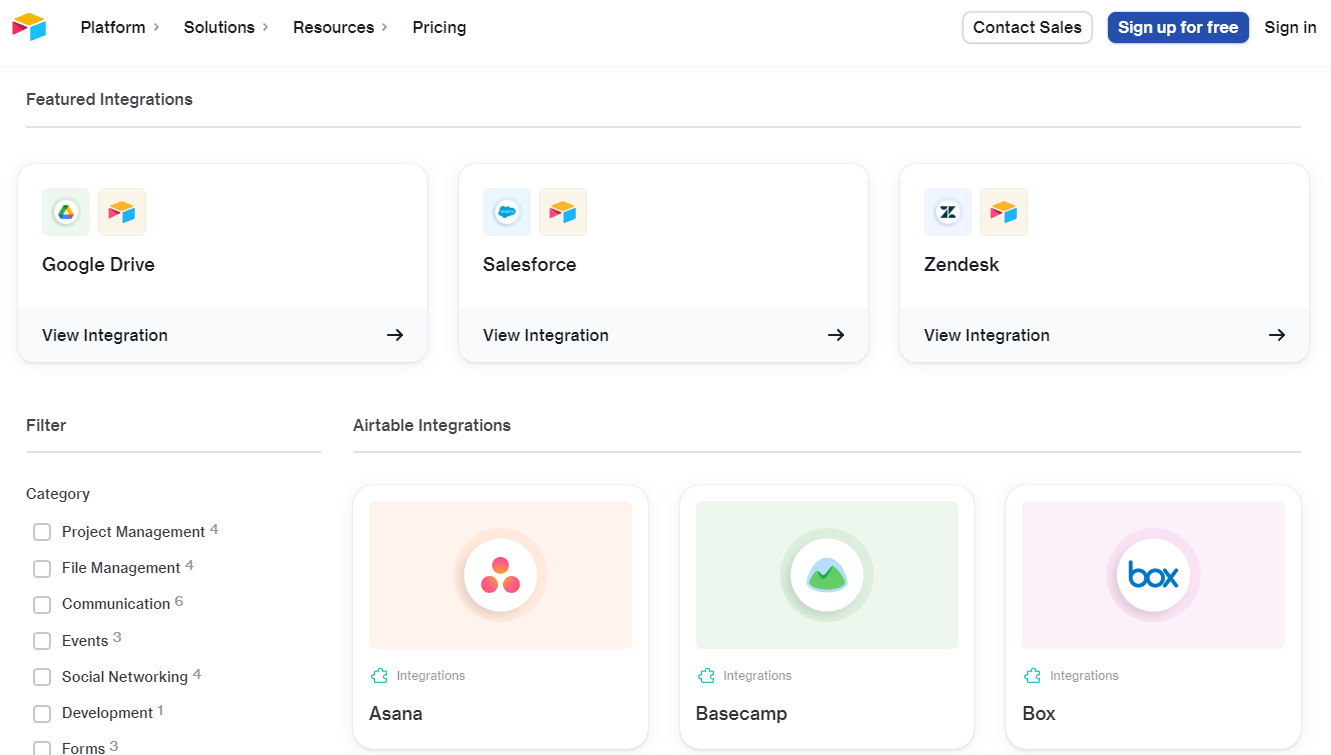Click the Box logo
This screenshot has width=1331, height=755.
pos(1153,575)
